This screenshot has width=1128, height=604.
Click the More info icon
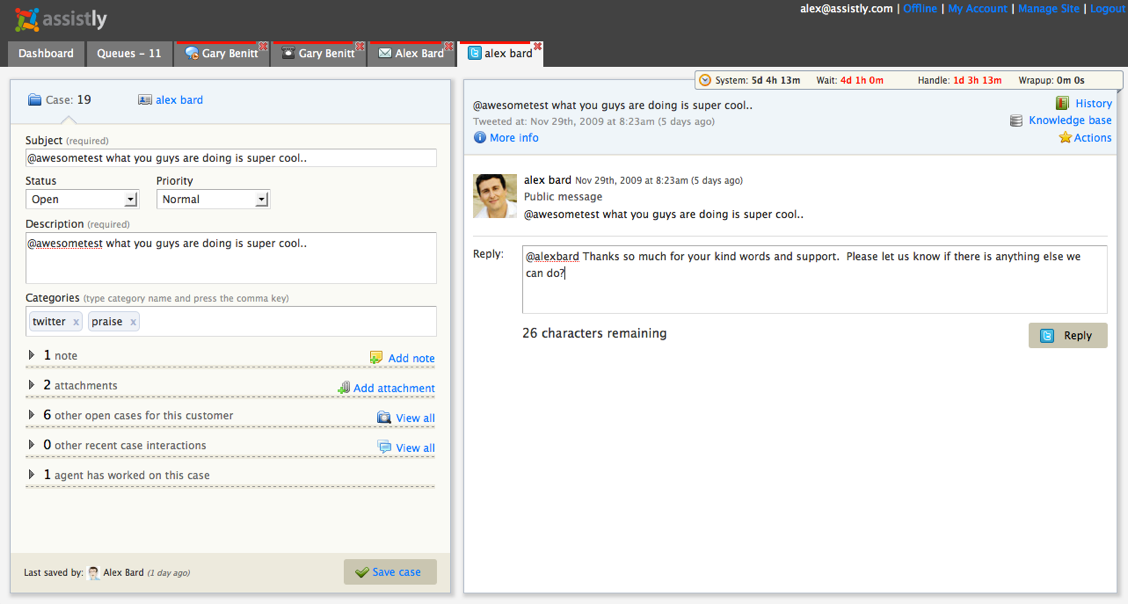click(480, 138)
